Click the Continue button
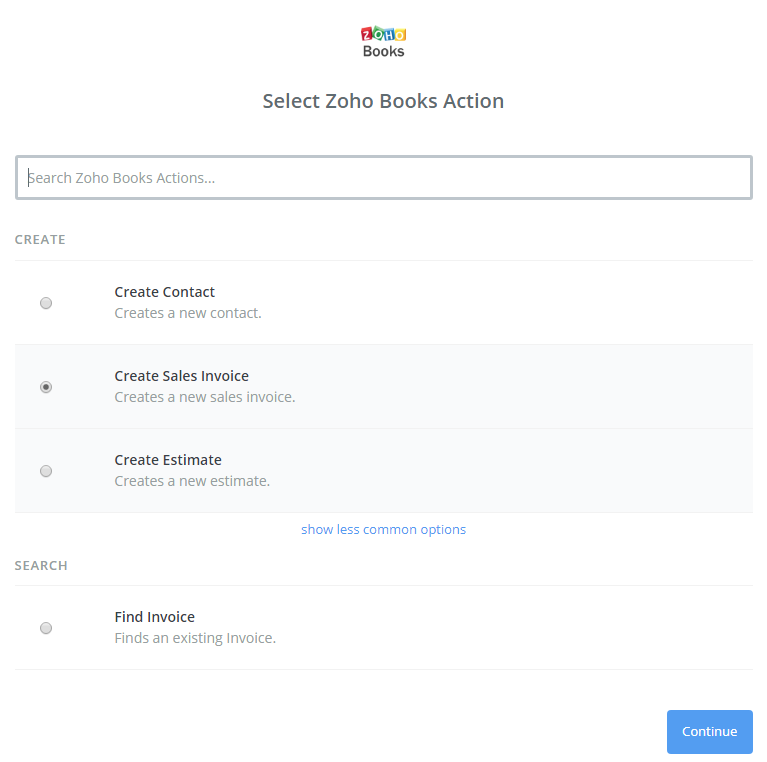 (x=710, y=732)
